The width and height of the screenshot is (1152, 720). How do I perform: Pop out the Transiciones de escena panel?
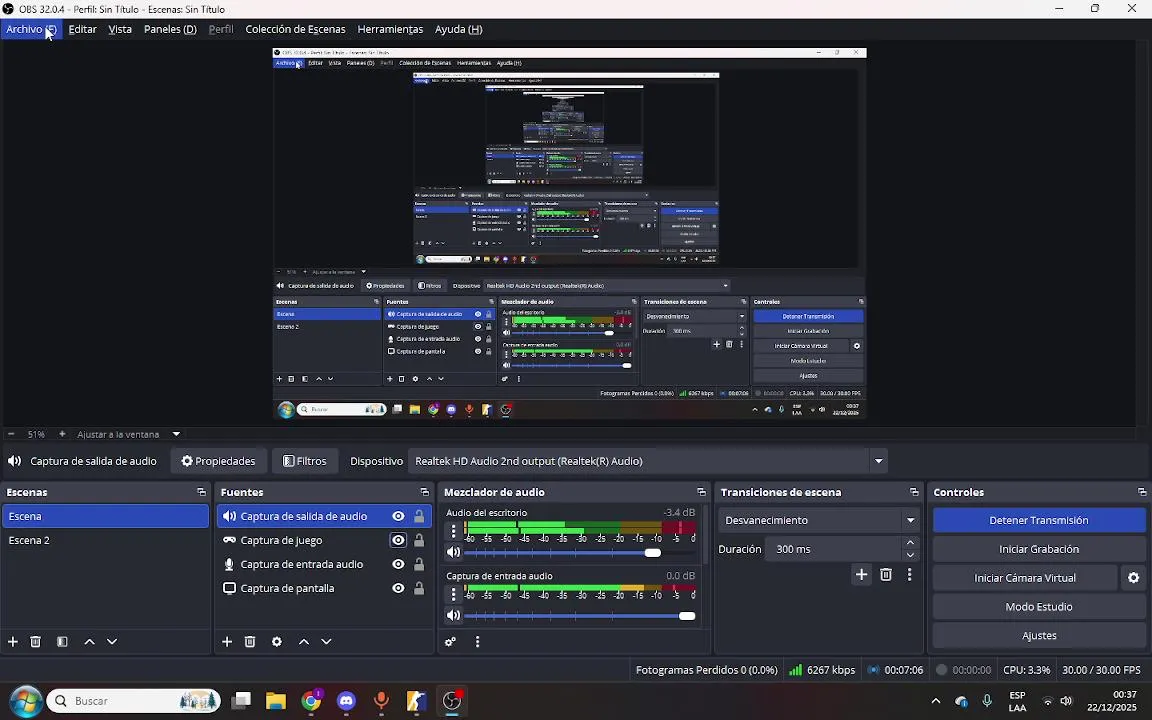click(x=914, y=492)
